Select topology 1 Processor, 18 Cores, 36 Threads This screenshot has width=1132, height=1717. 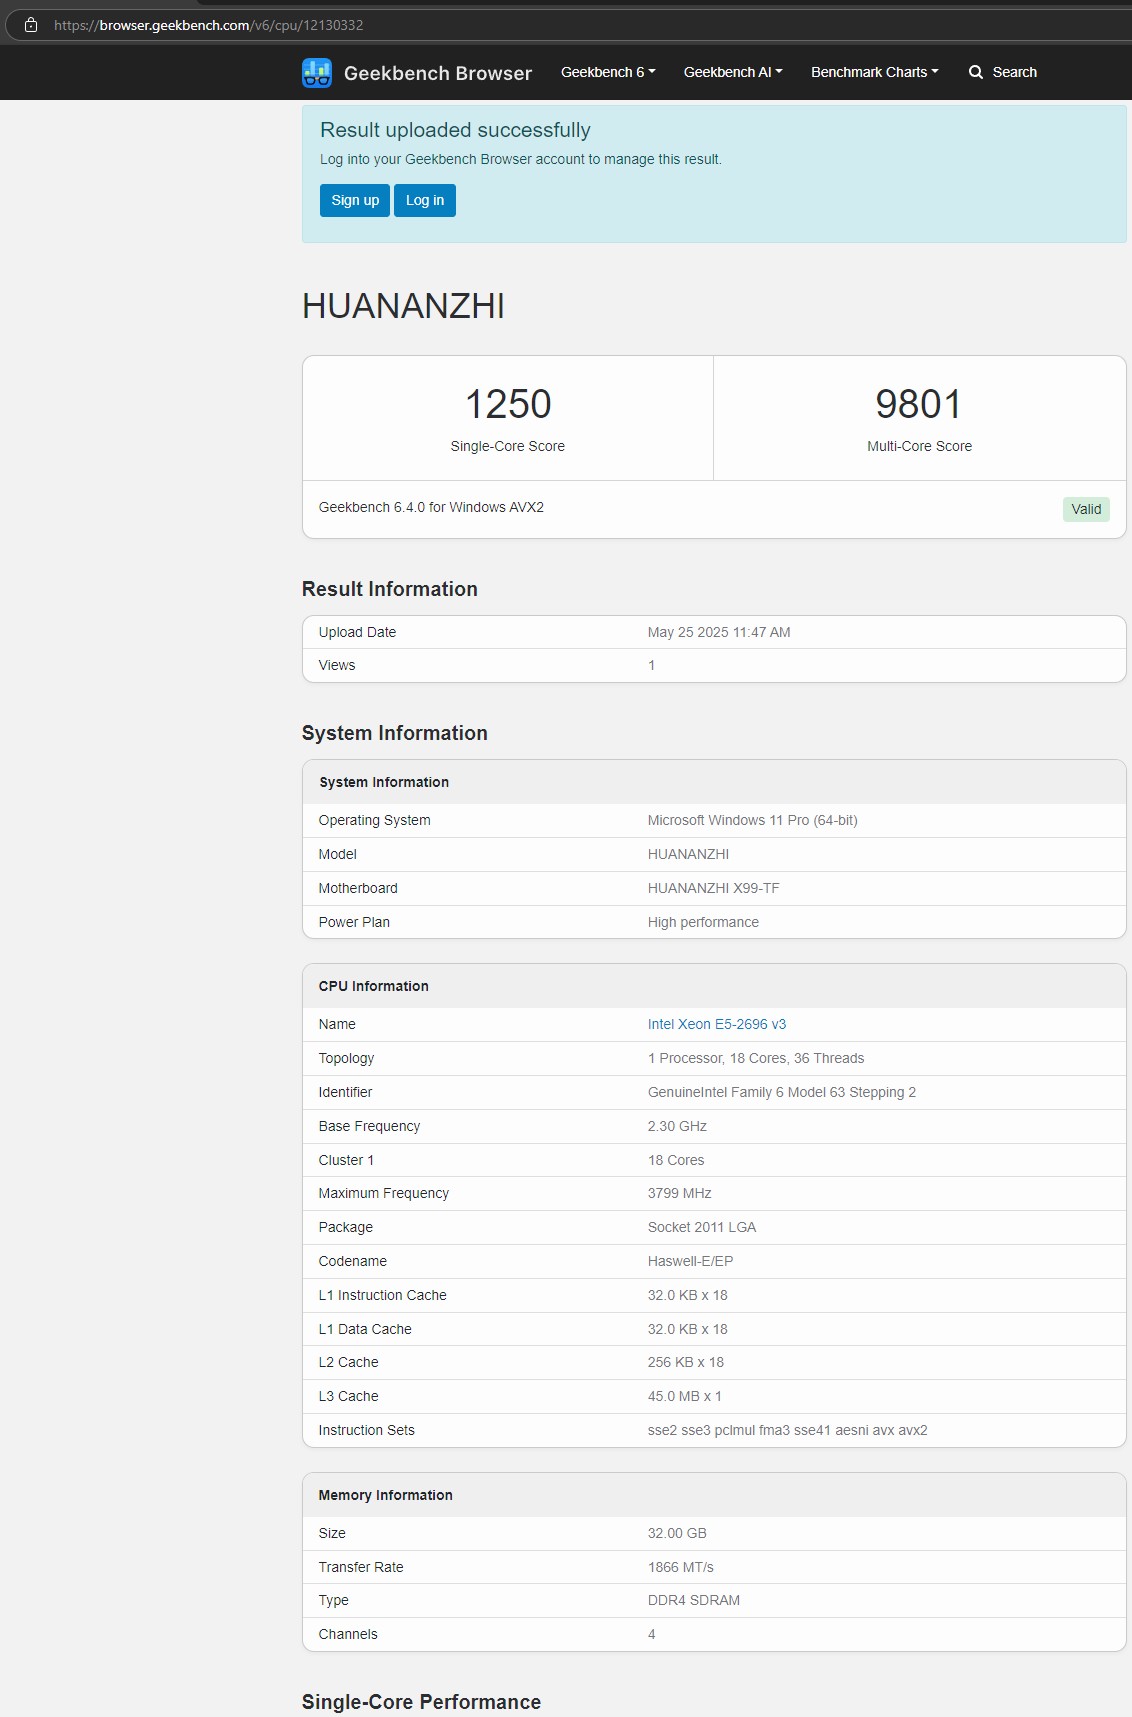tap(756, 1058)
